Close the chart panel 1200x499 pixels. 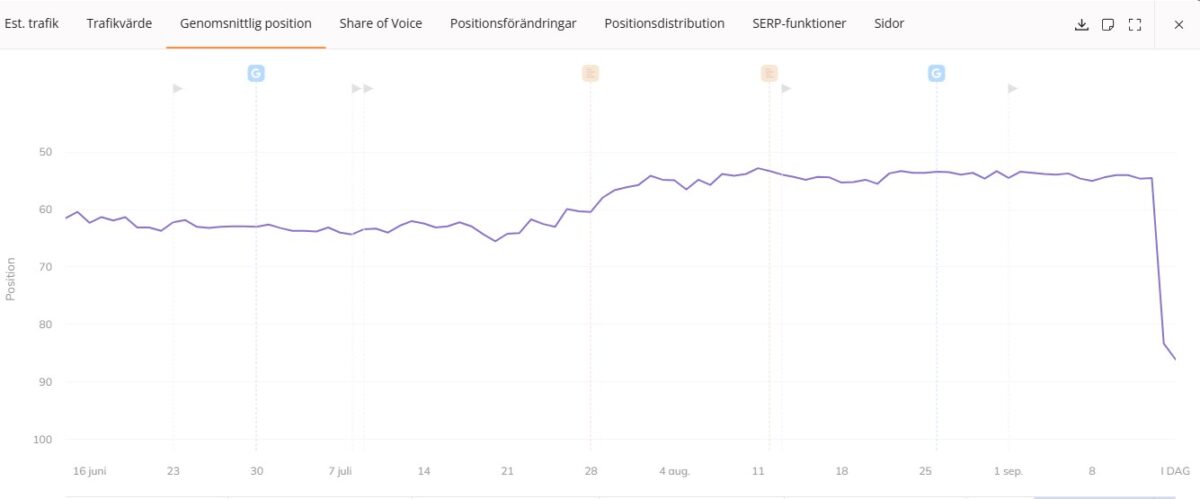[1178, 24]
